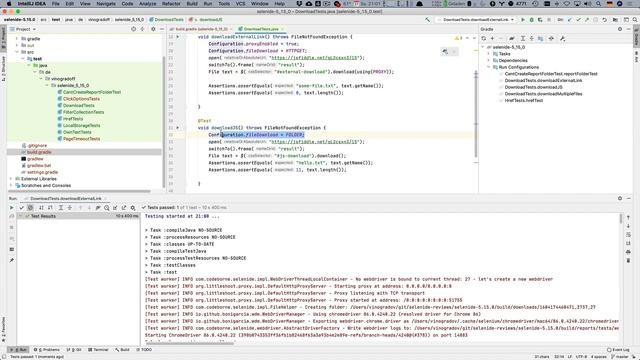
Task: Rerun tests with Run panel play icon
Action: 11,208
